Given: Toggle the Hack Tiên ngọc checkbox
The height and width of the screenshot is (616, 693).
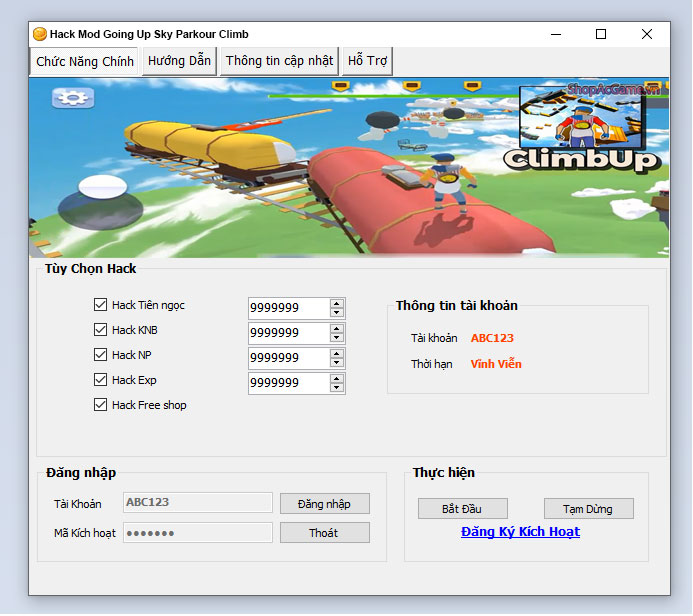Looking at the screenshot, I should [100, 304].
